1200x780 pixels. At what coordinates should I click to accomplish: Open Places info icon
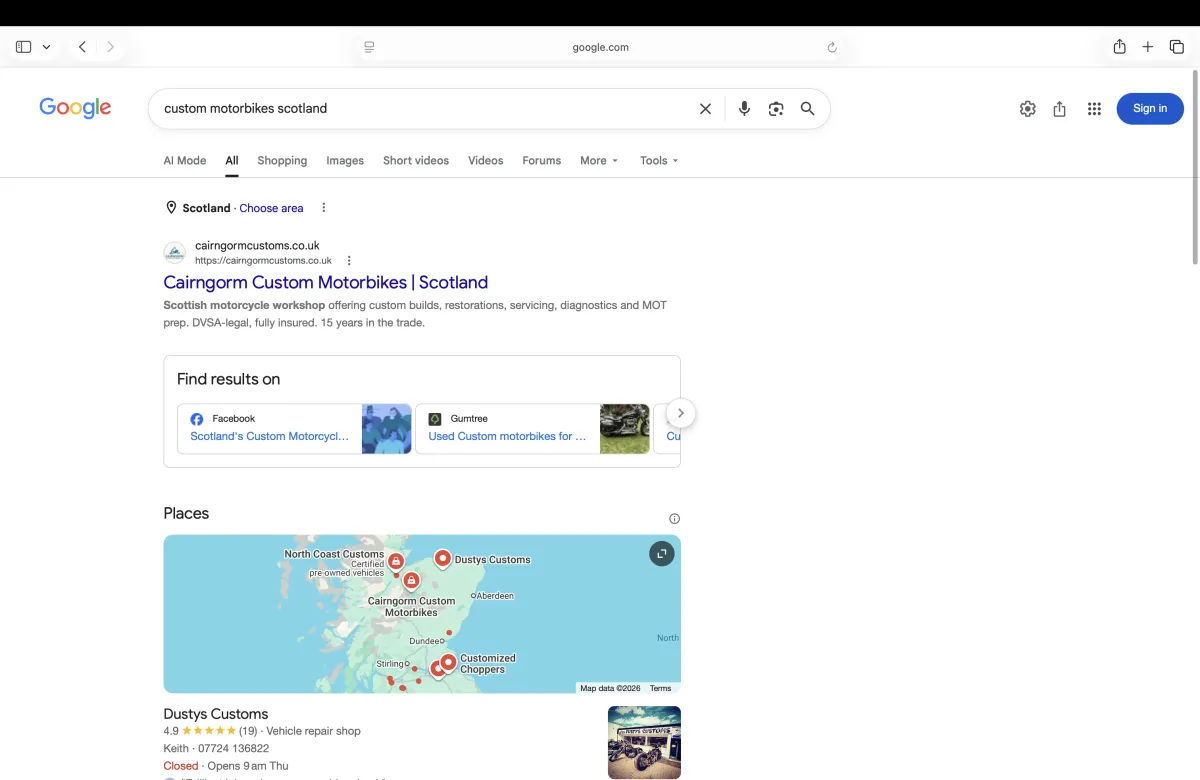pyautogui.click(x=674, y=518)
